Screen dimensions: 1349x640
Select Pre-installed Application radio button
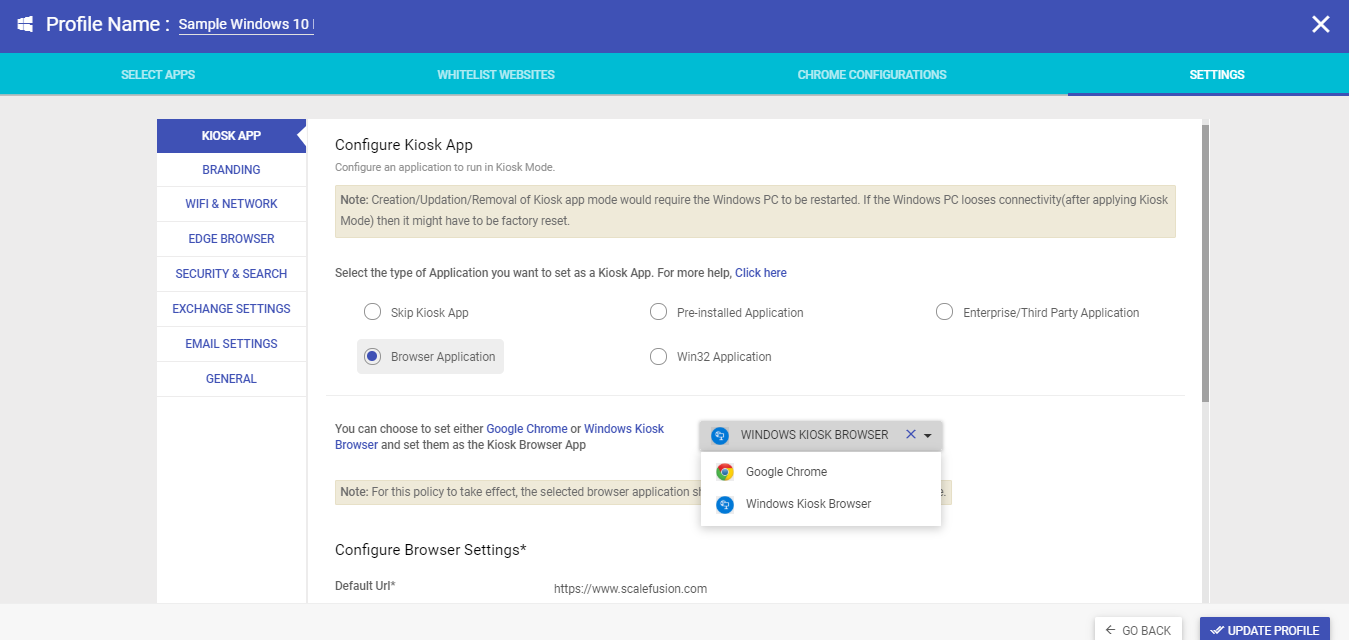(x=658, y=312)
